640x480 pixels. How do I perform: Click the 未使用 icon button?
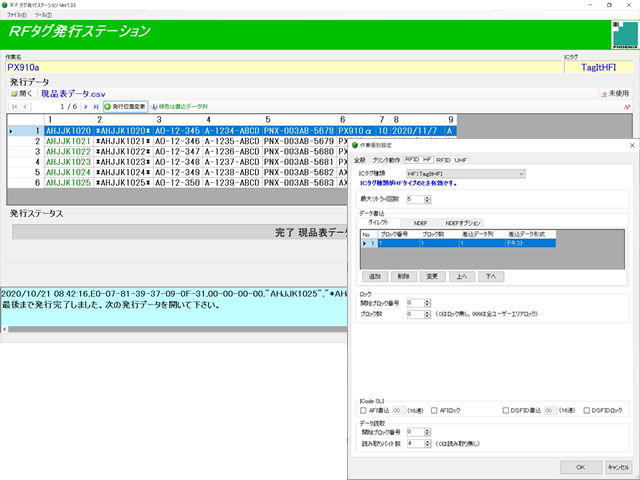point(615,94)
